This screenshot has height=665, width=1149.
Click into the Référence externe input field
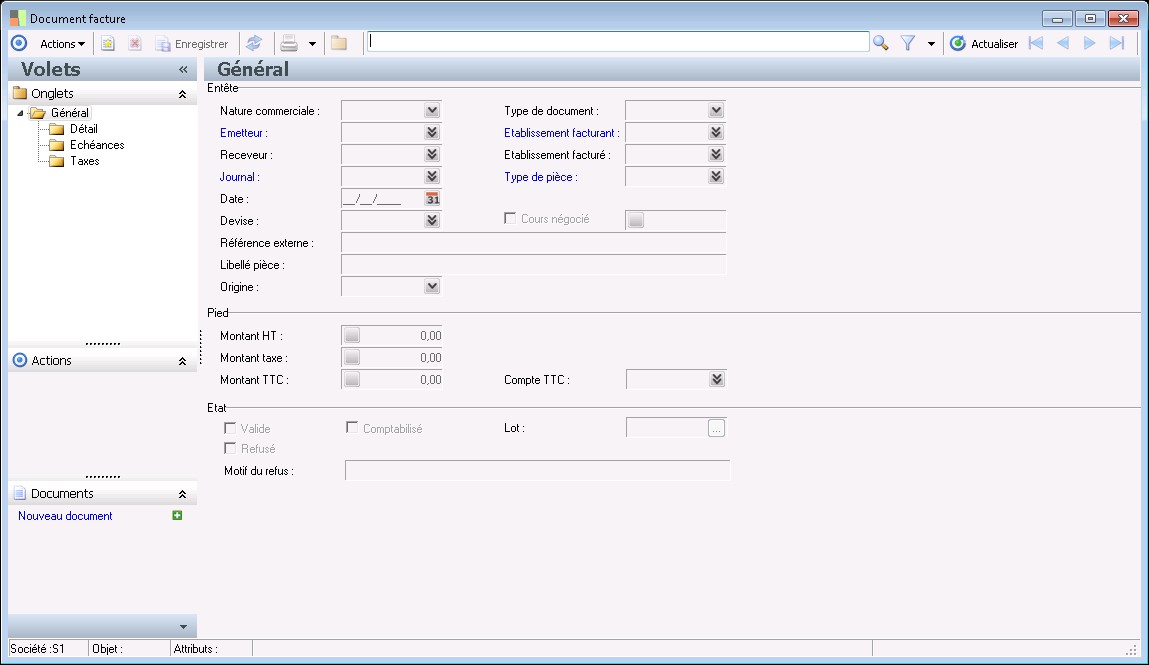533,243
